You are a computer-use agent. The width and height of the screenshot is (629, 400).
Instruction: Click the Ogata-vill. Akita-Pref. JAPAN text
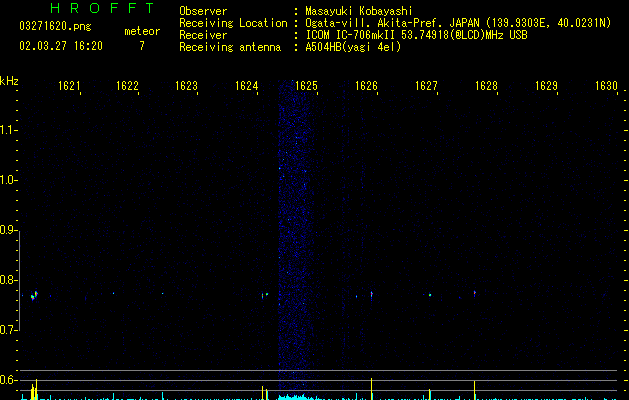pyautogui.click(x=392, y=23)
